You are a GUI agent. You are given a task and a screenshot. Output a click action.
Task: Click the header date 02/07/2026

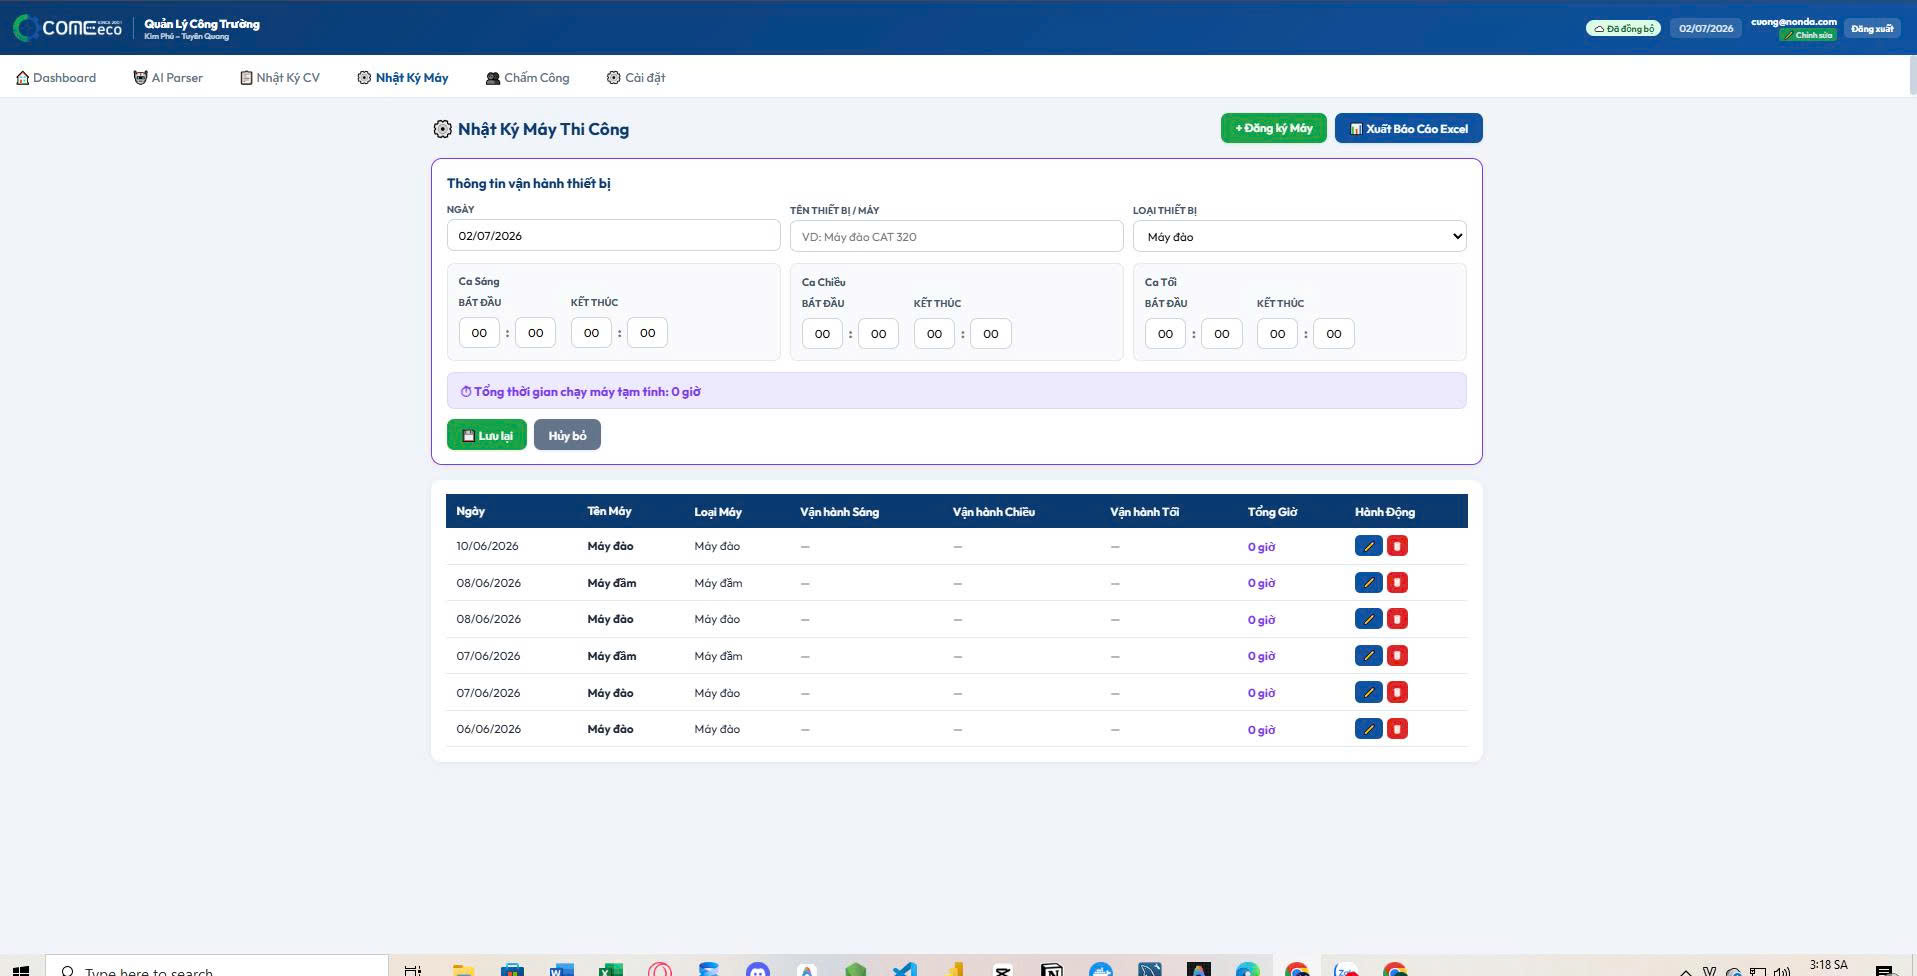tap(1705, 28)
